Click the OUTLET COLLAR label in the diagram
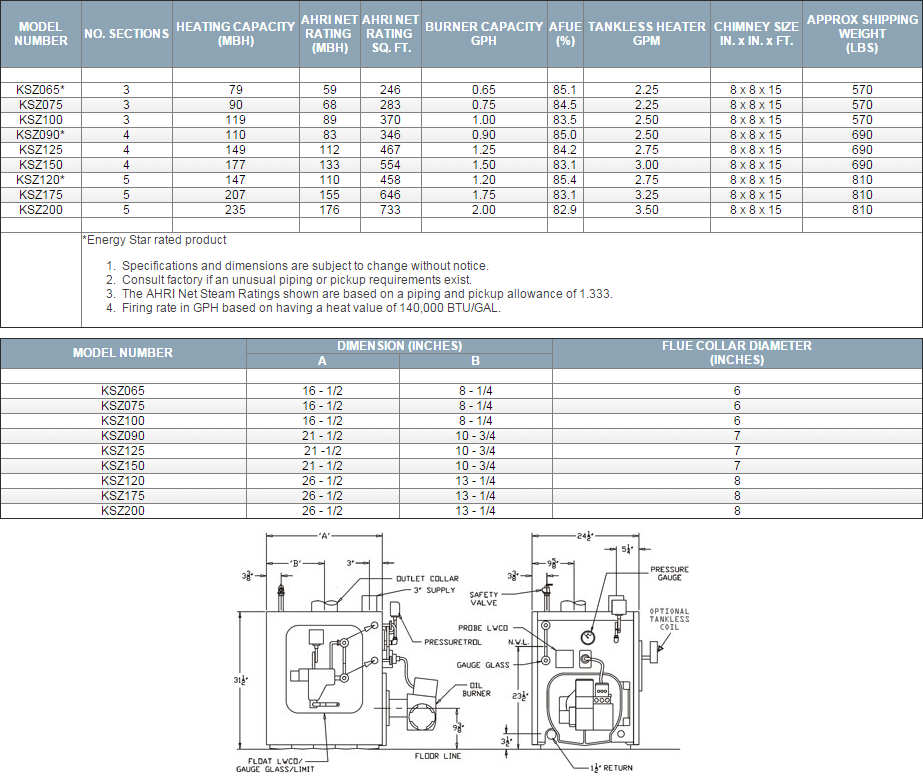923x783 pixels. 427,579
